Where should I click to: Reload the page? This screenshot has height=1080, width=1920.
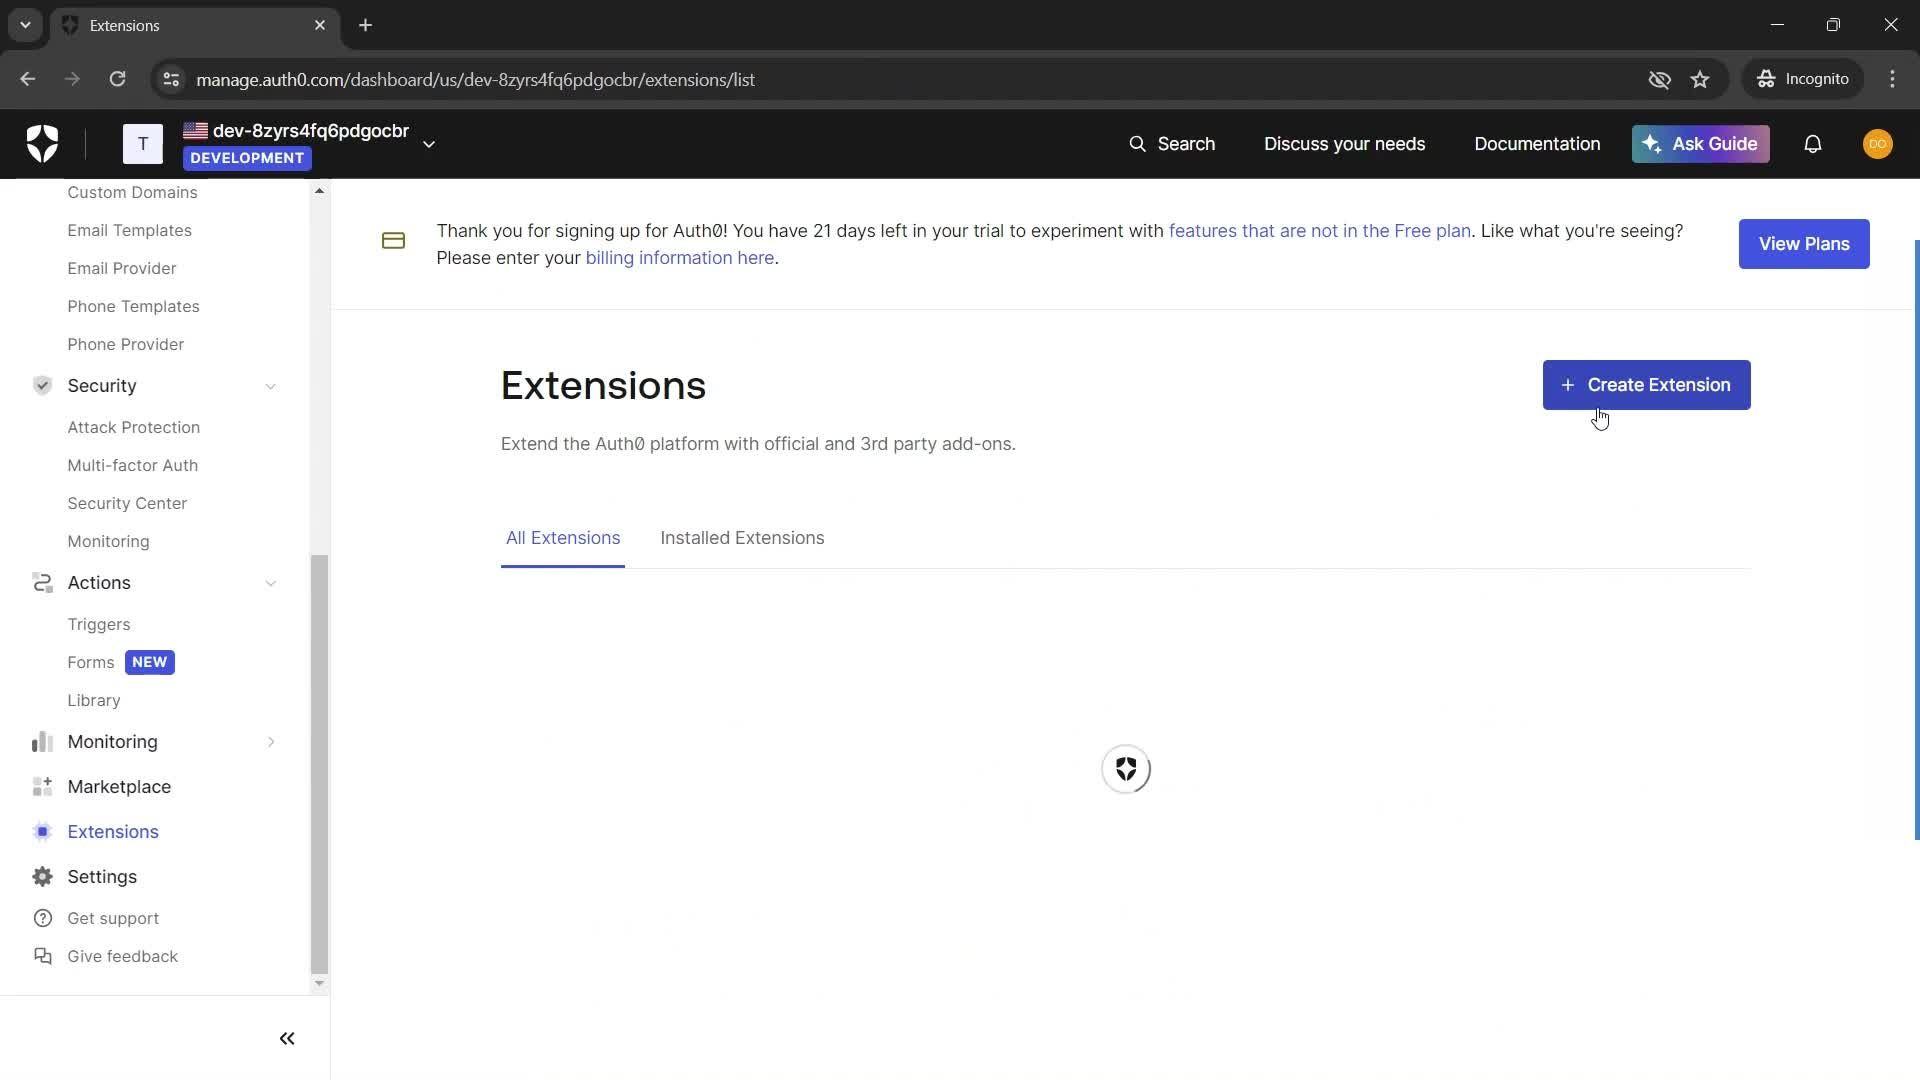point(117,79)
